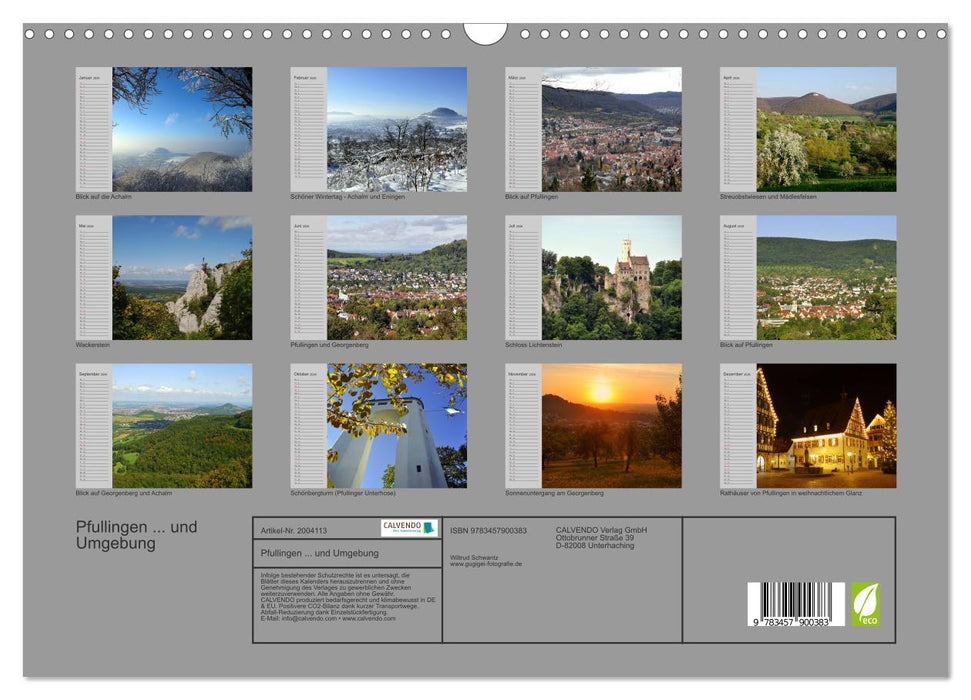The image size is (971, 700).
Task: Click the CALVENDO logo badge
Action: (408, 527)
